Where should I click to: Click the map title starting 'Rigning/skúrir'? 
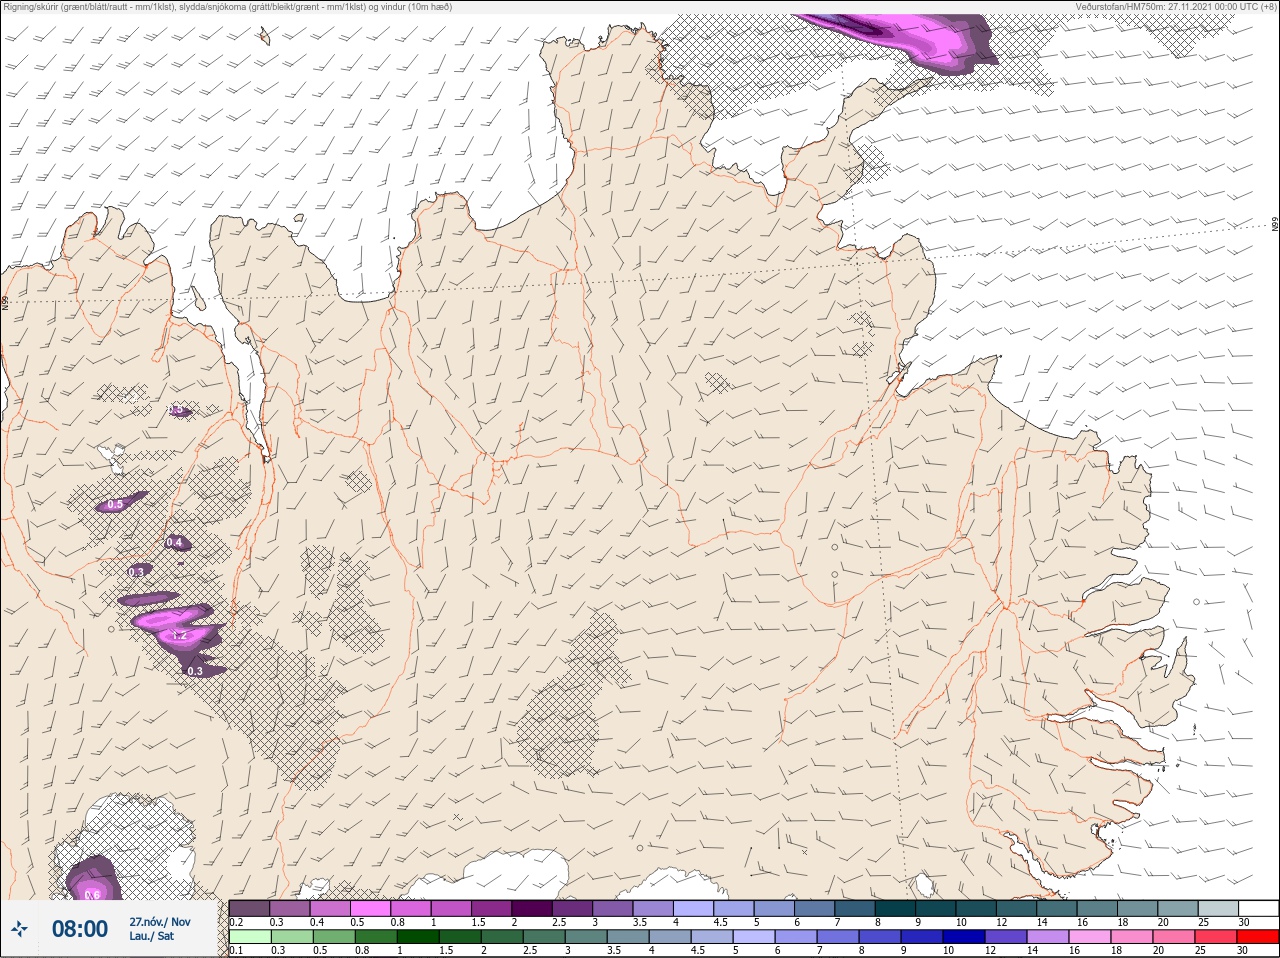pyautogui.click(x=228, y=7)
